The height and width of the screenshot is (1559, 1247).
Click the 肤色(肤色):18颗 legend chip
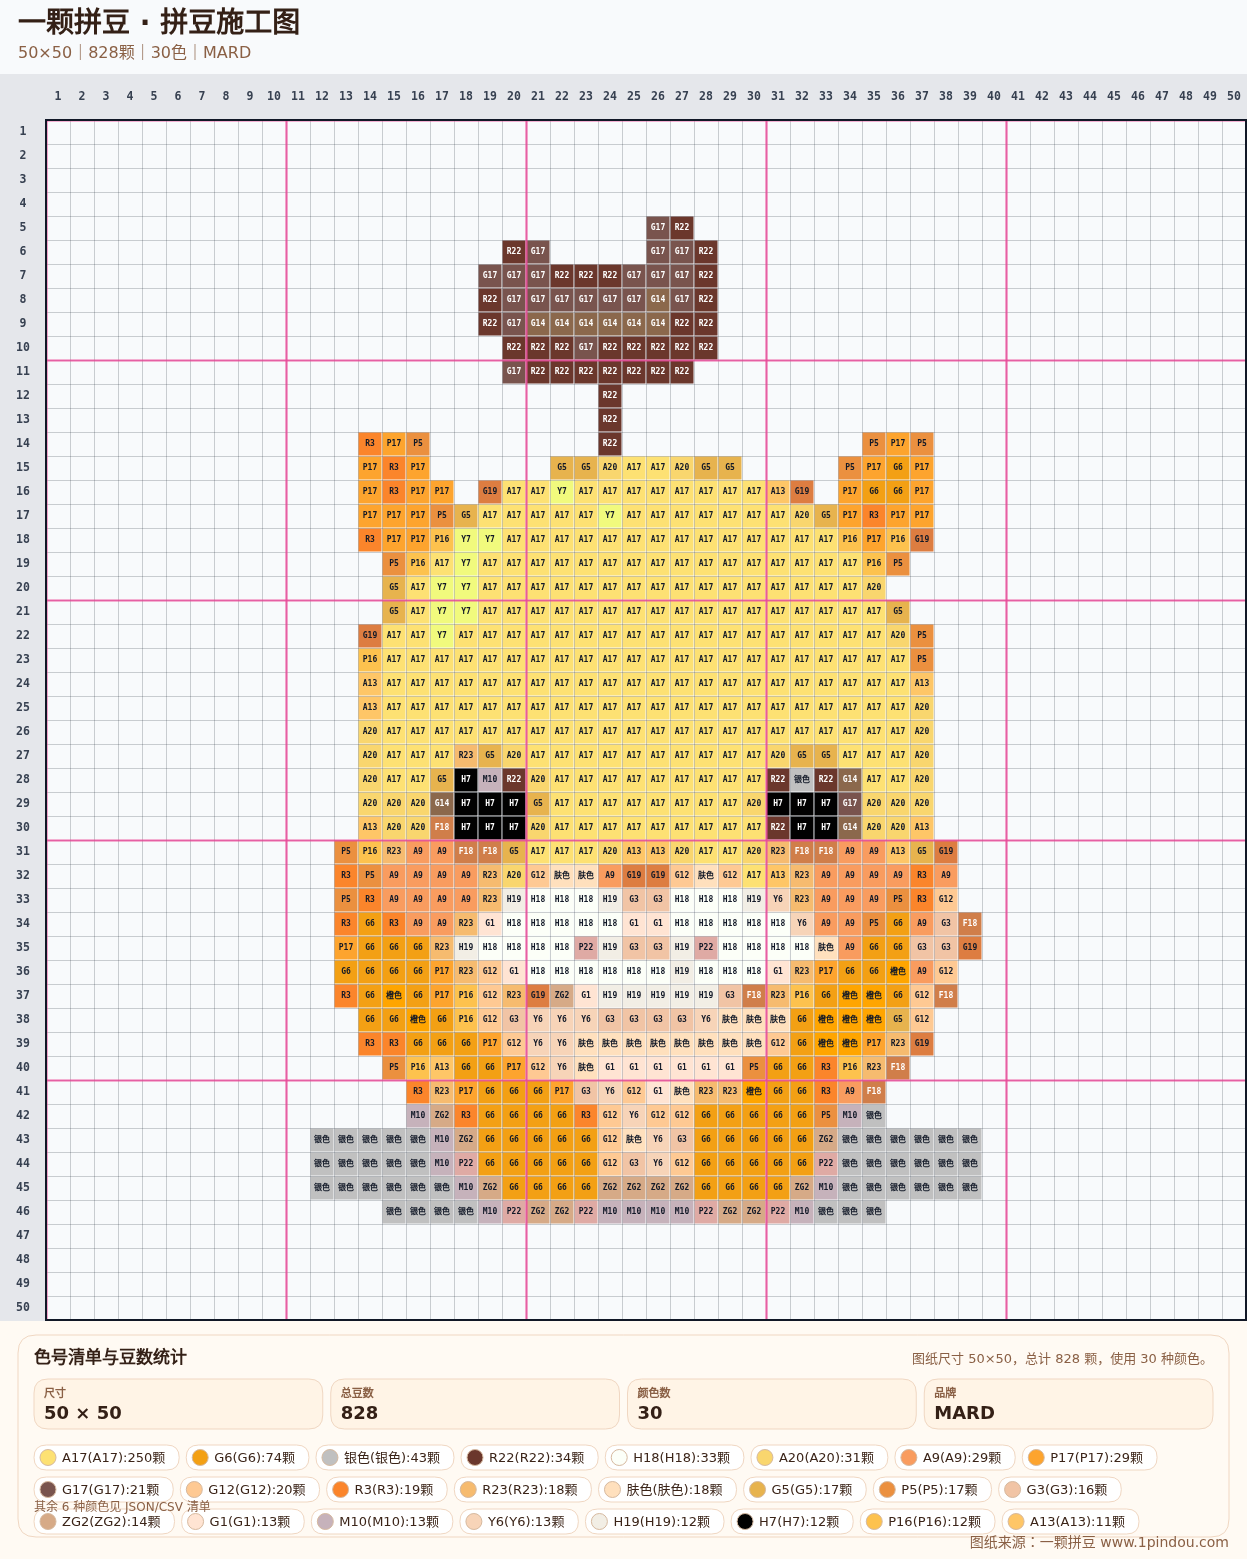(667, 1489)
